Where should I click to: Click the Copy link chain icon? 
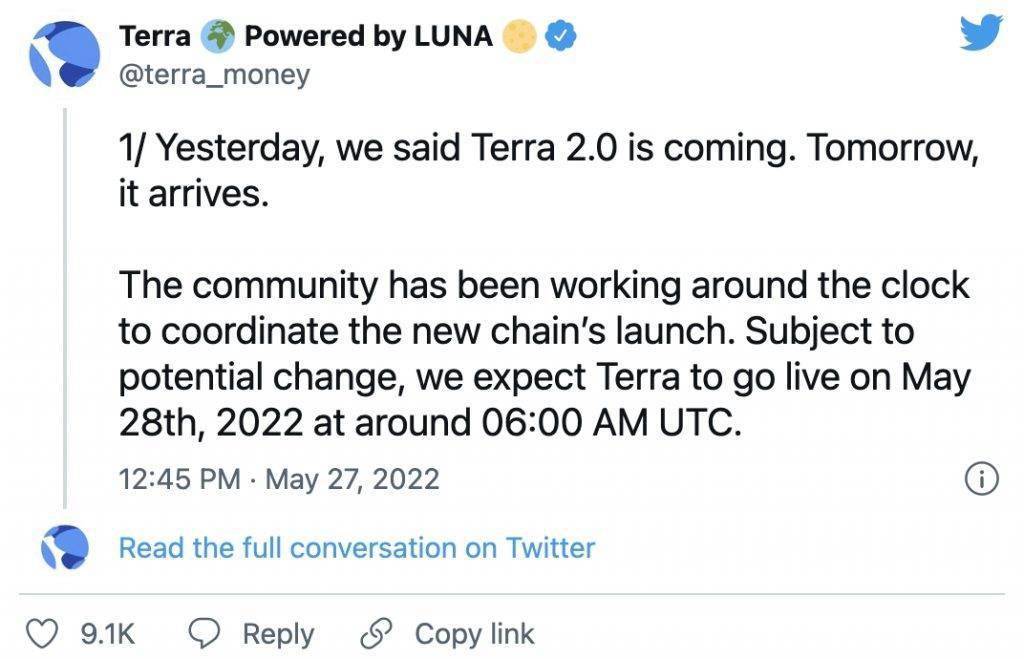click(375, 632)
